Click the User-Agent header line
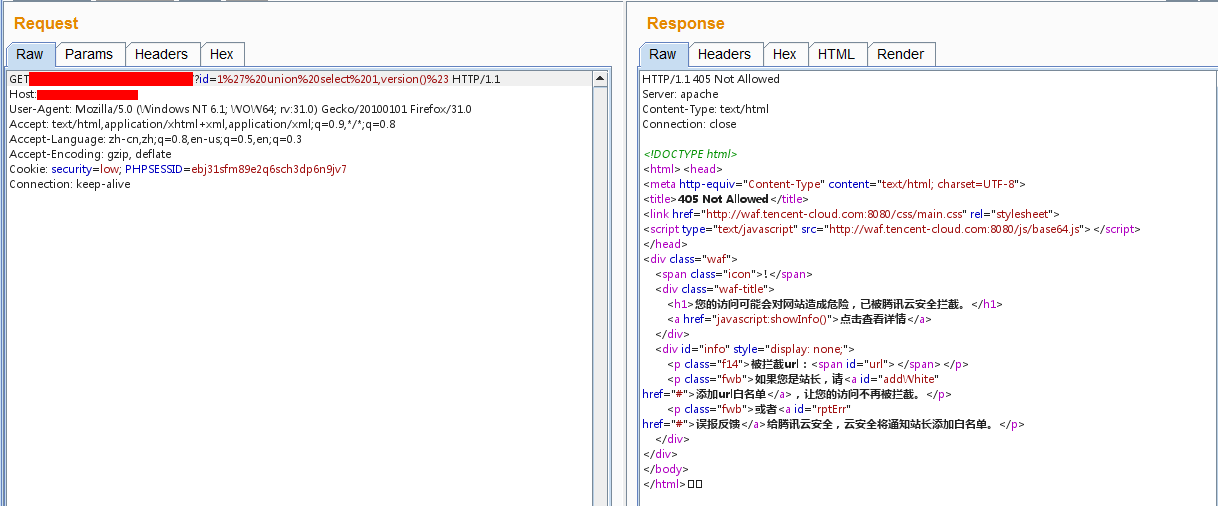This screenshot has width=1218, height=506. tap(240, 109)
